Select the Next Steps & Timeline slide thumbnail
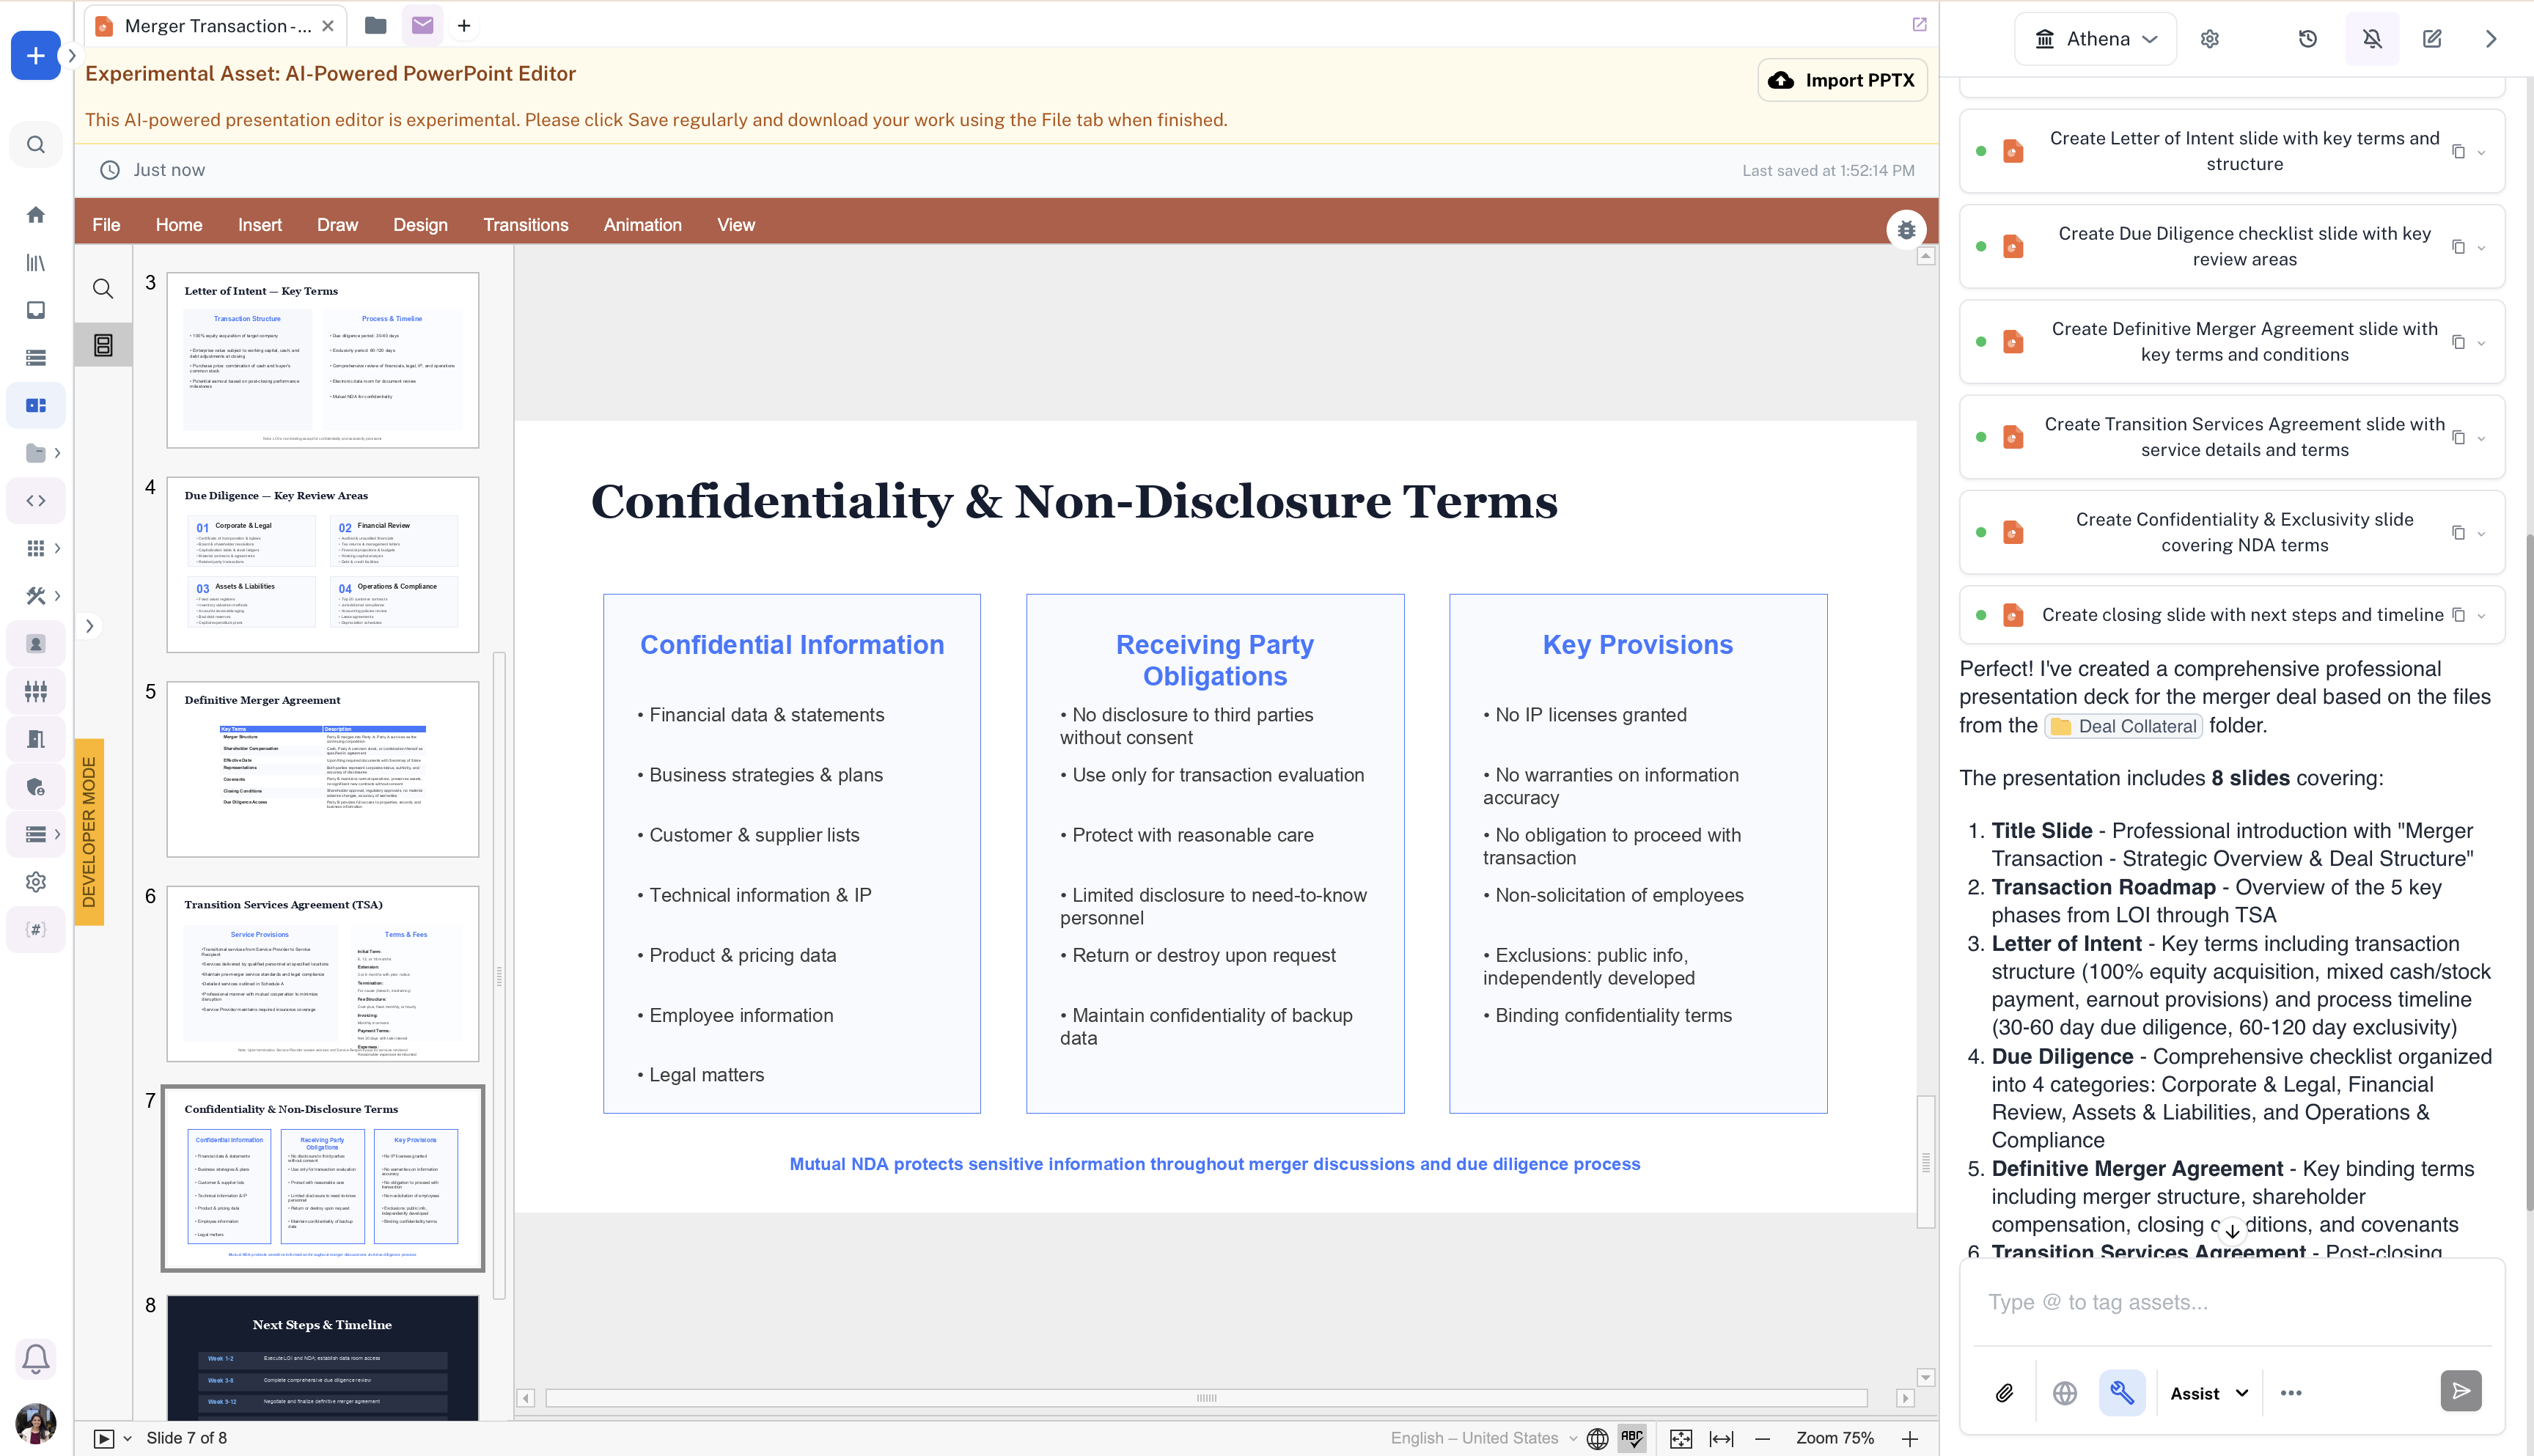The height and width of the screenshot is (1456, 2534). (322, 1357)
